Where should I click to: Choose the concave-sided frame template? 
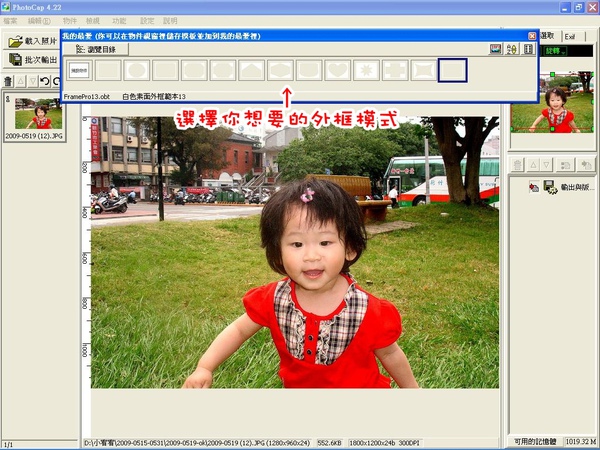tap(424, 70)
